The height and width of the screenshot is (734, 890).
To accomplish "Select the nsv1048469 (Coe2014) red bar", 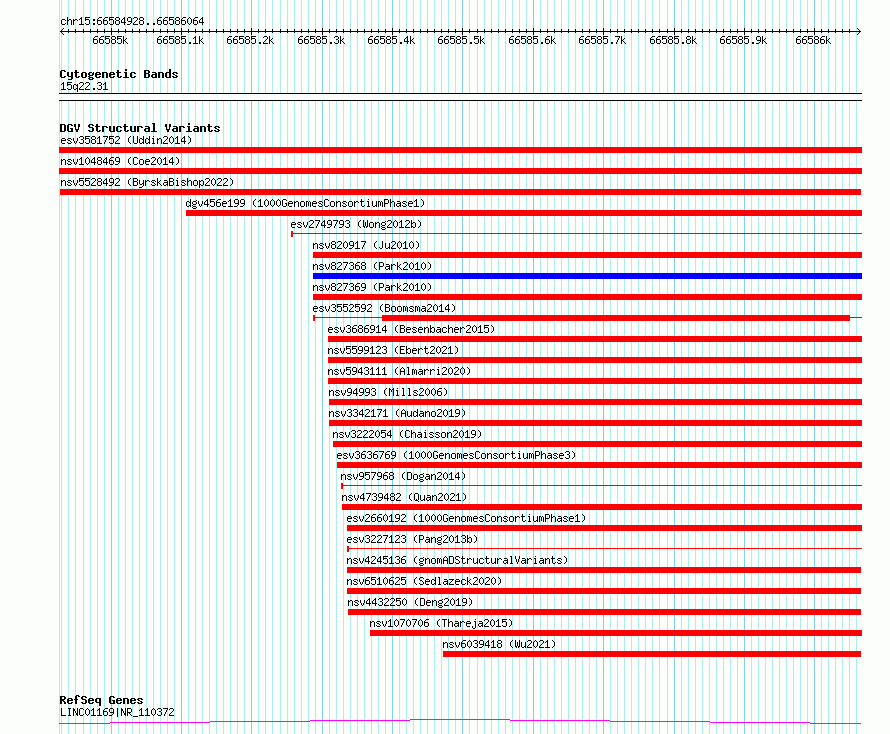I will click(460, 171).
